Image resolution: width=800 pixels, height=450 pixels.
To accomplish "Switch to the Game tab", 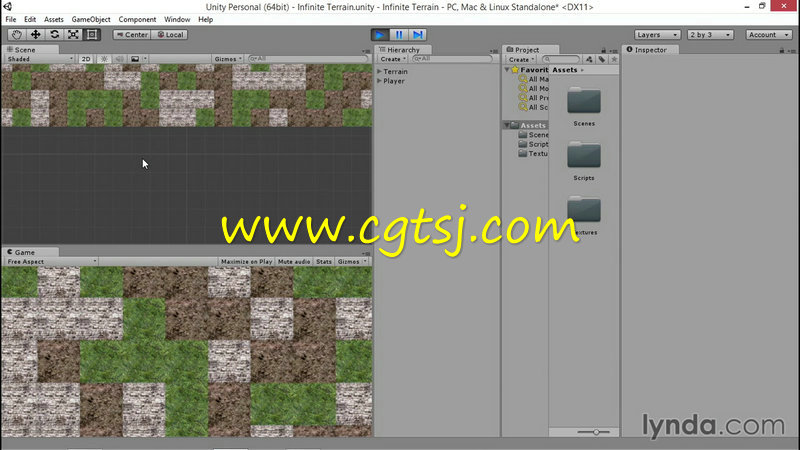I will point(30,252).
